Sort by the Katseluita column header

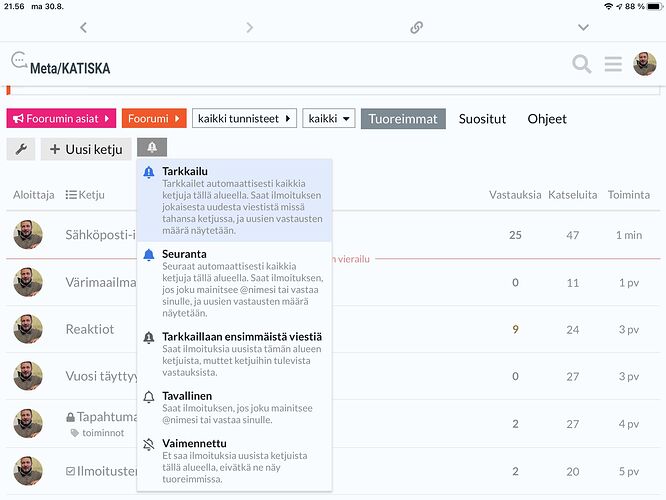pyautogui.click(x=571, y=195)
